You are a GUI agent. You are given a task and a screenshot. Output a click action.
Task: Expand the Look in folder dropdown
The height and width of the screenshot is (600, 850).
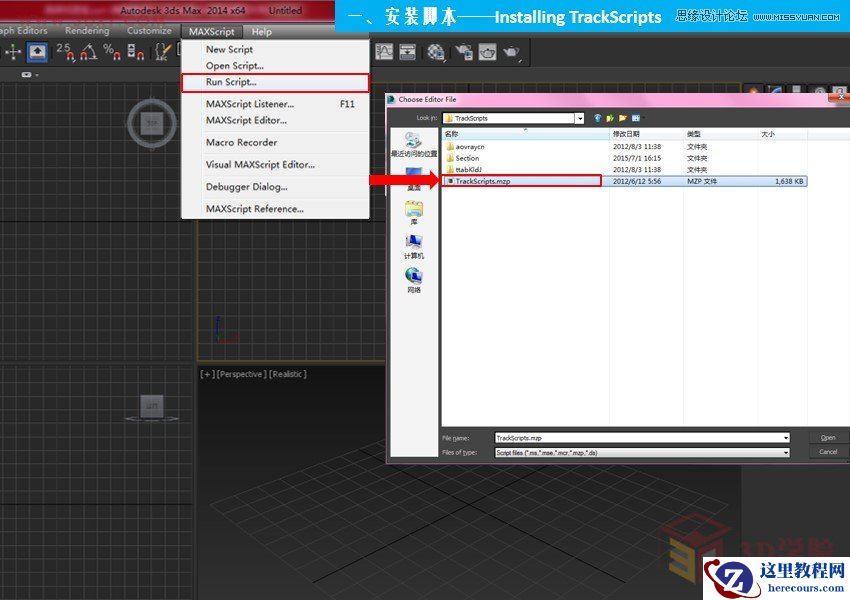(579, 118)
